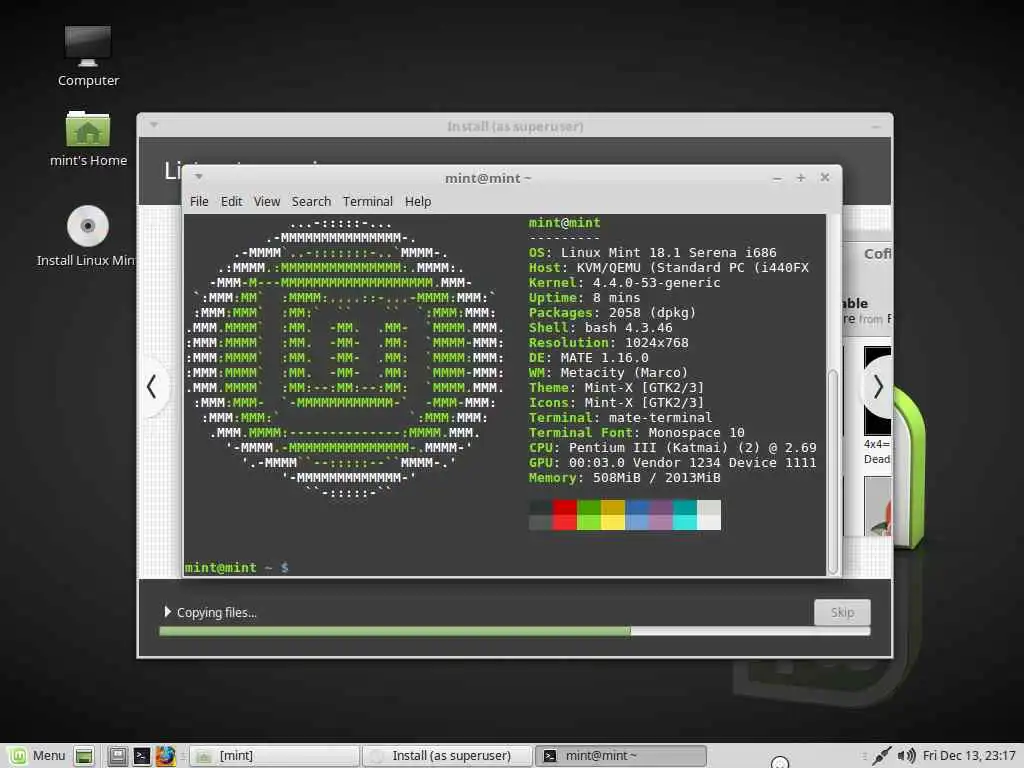Open the Search menu in terminal

click(311, 202)
